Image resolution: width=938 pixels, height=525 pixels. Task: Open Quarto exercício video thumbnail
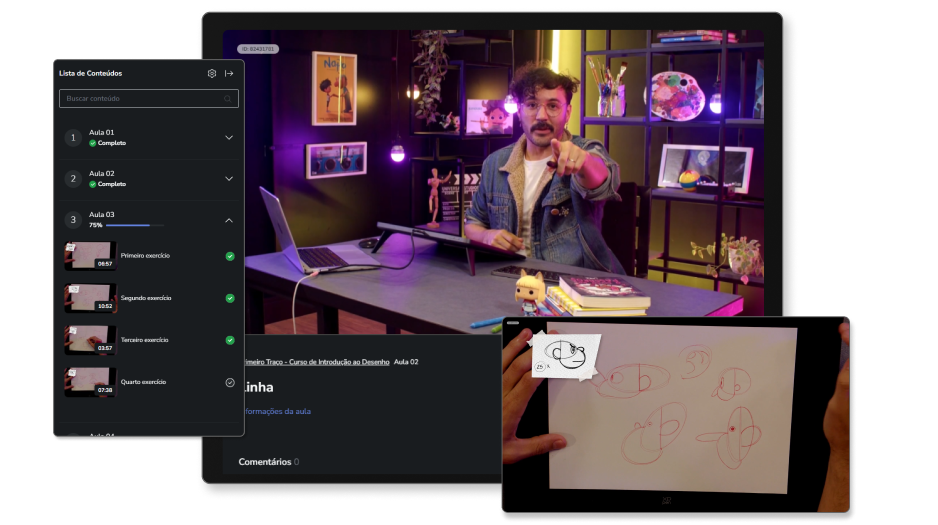[90, 382]
